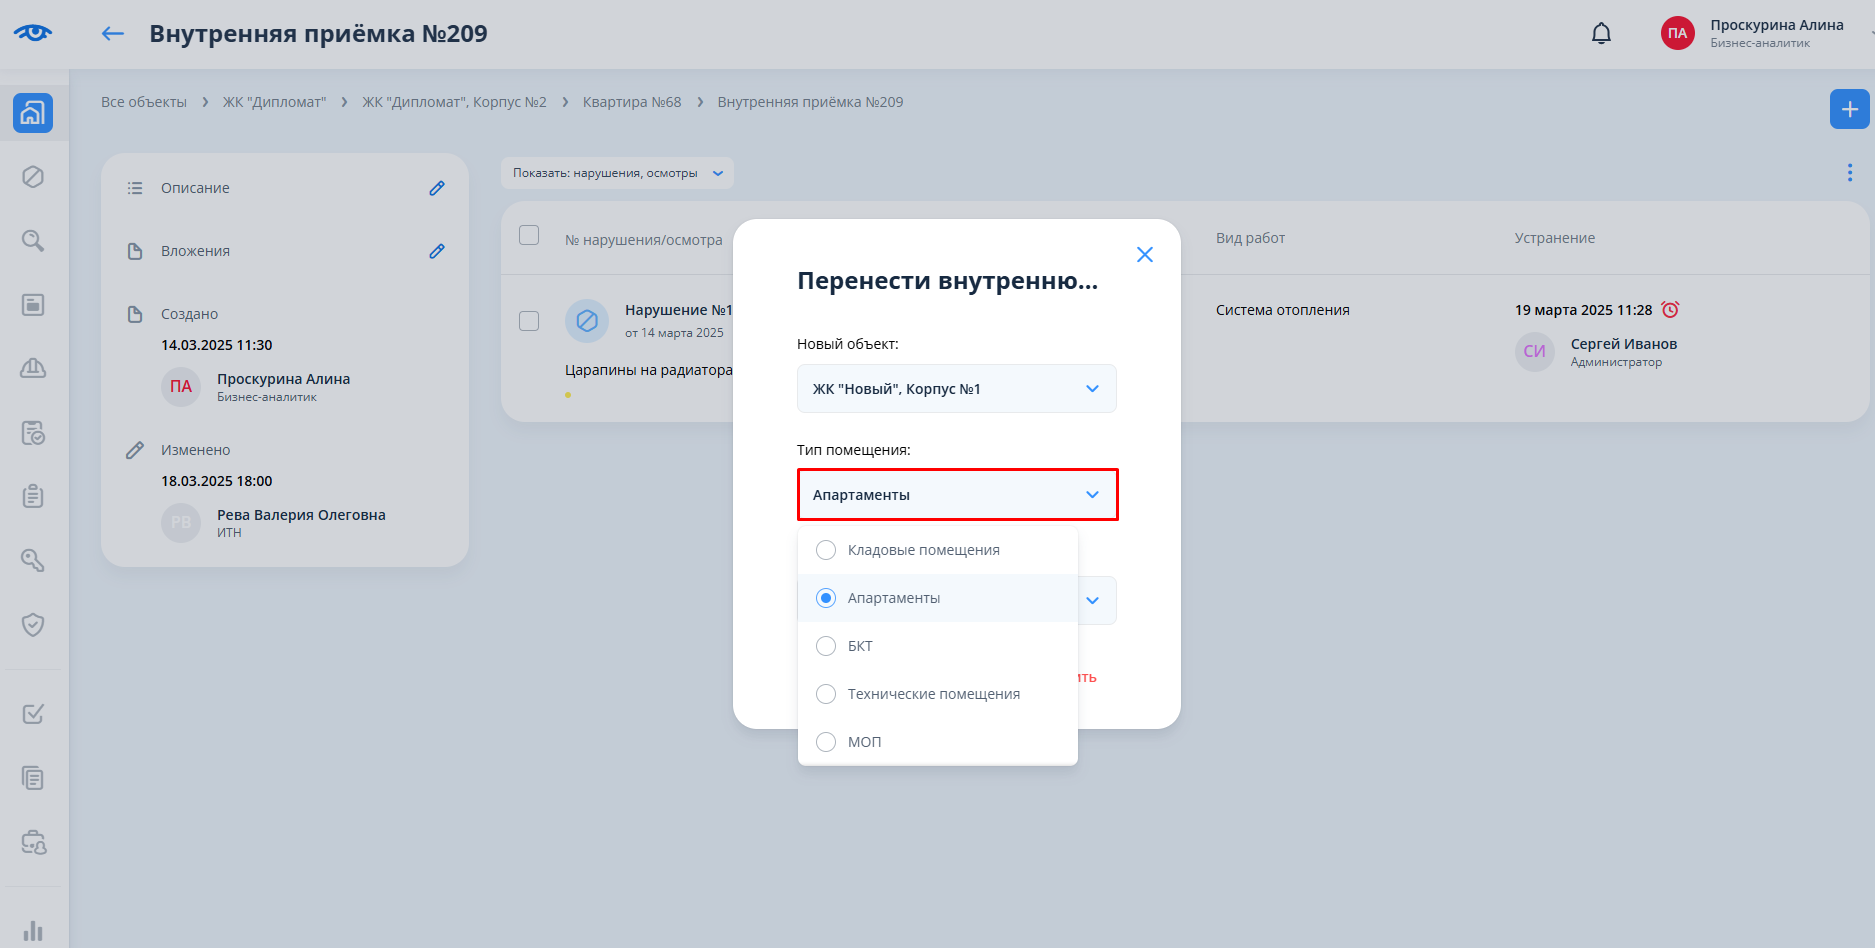Select Технические помещения radio option

(x=826, y=694)
